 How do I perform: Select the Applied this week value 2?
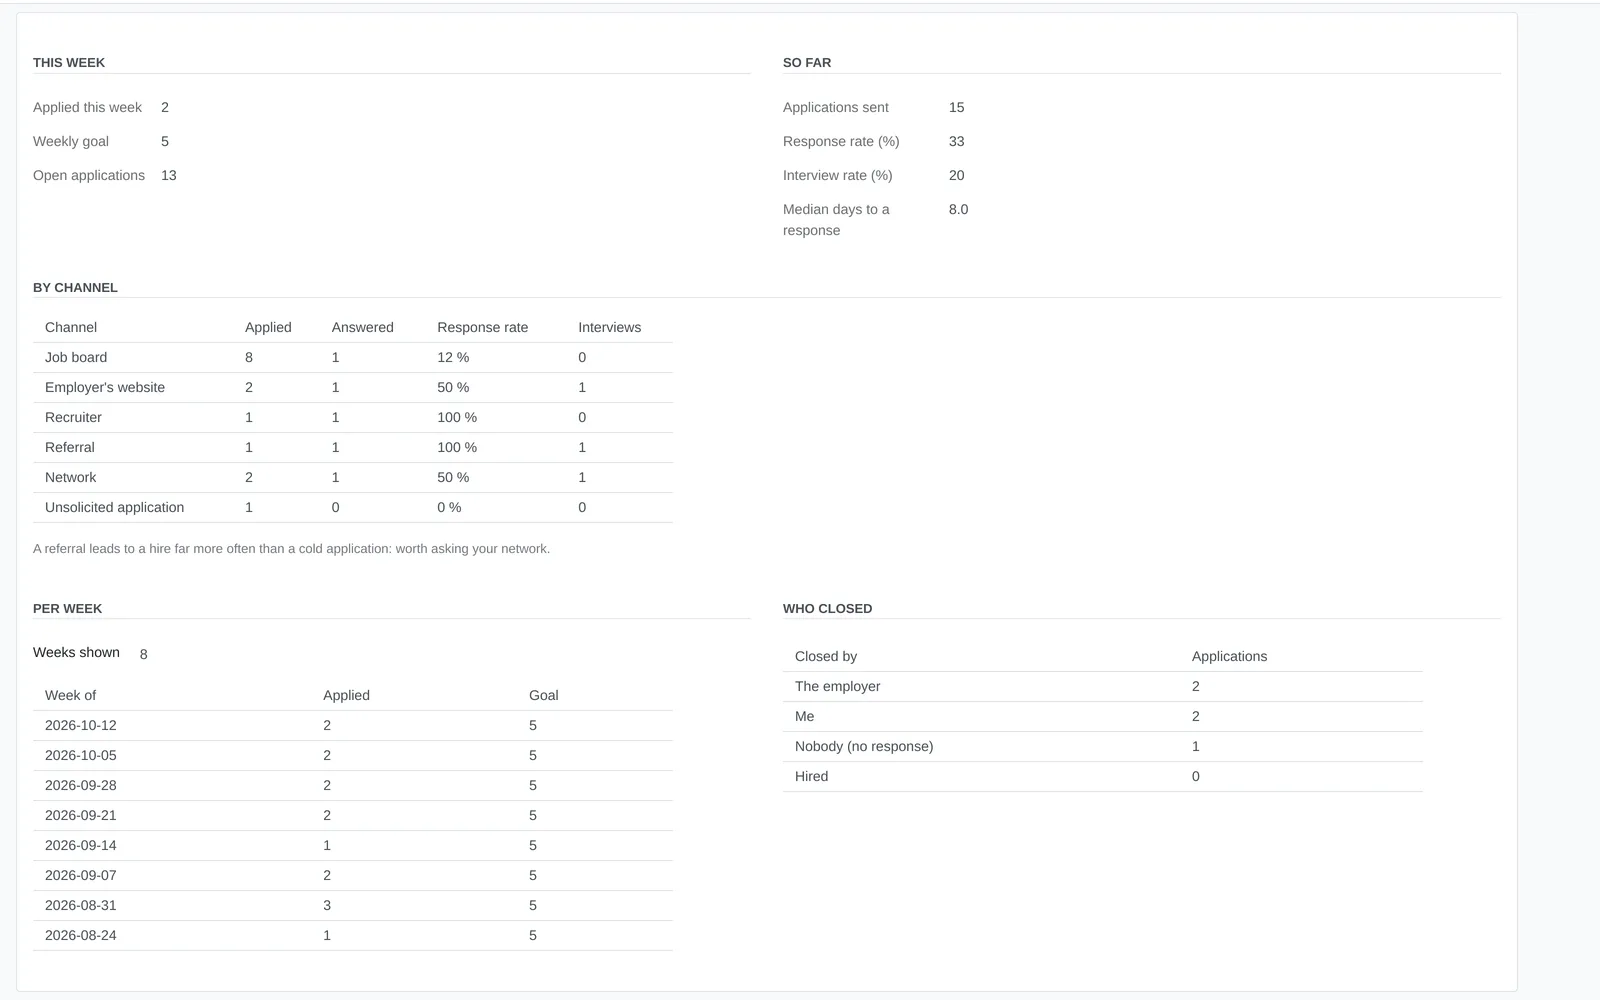coord(165,107)
